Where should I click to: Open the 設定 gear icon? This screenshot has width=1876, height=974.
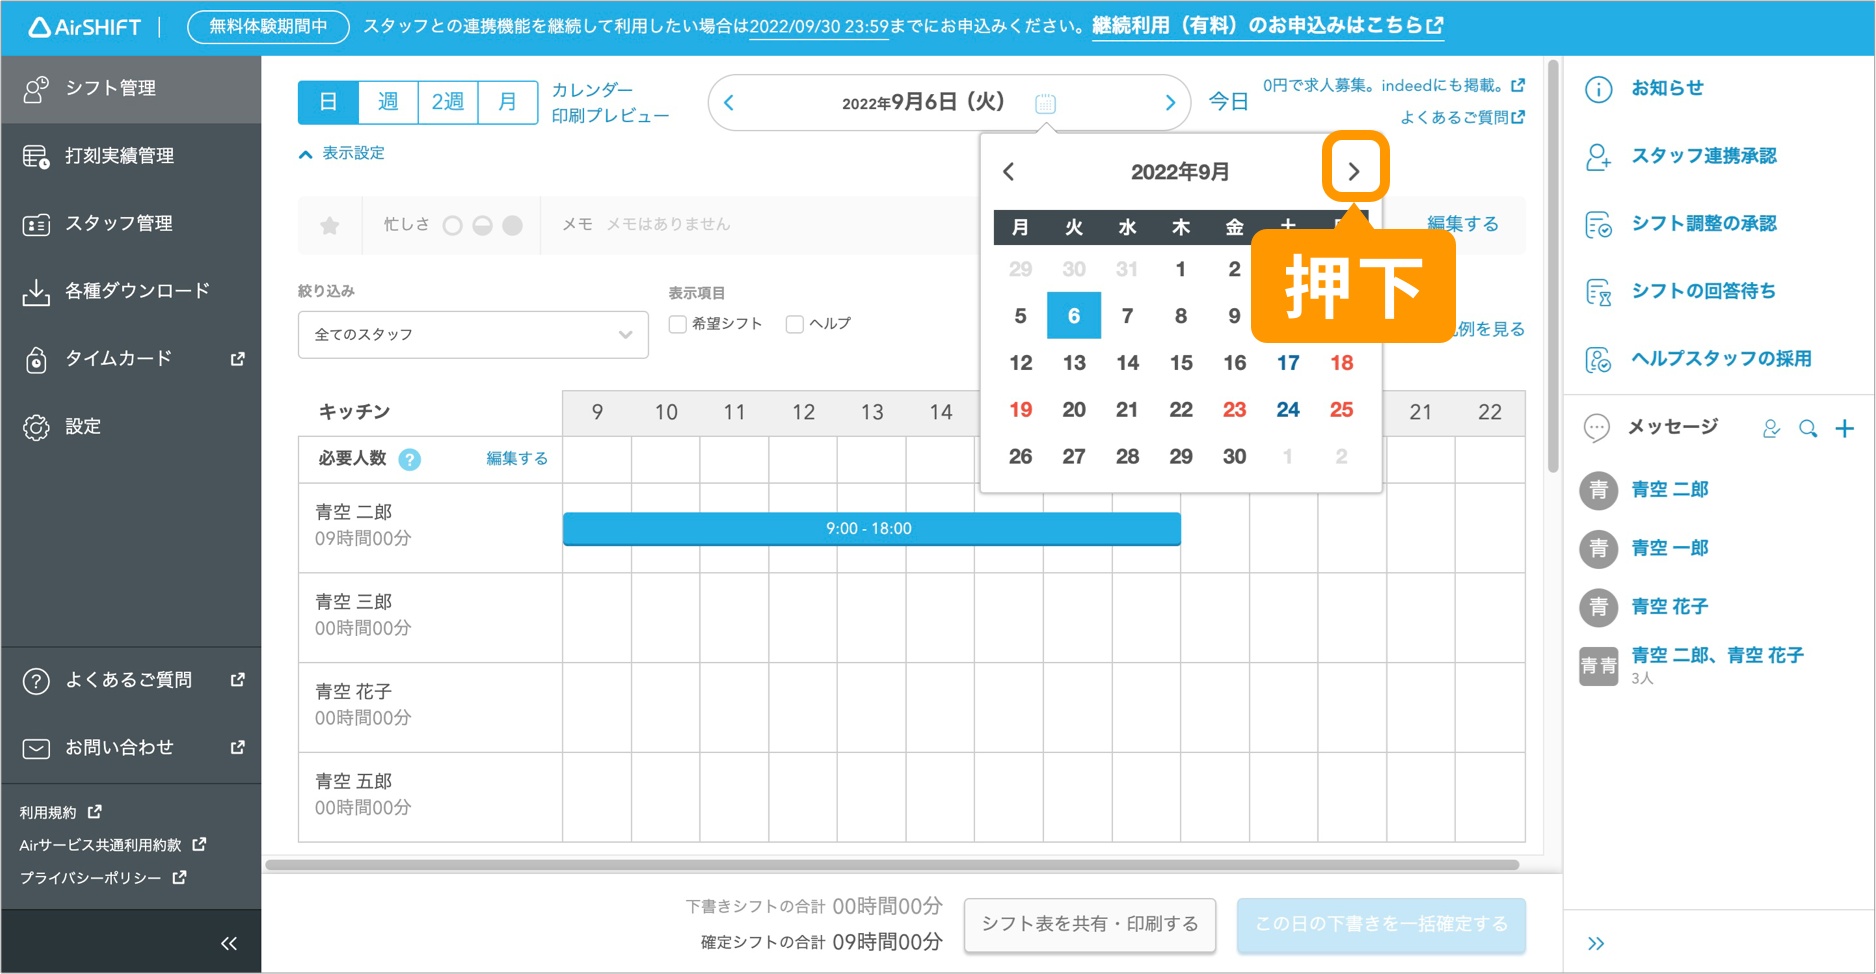click(36, 426)
